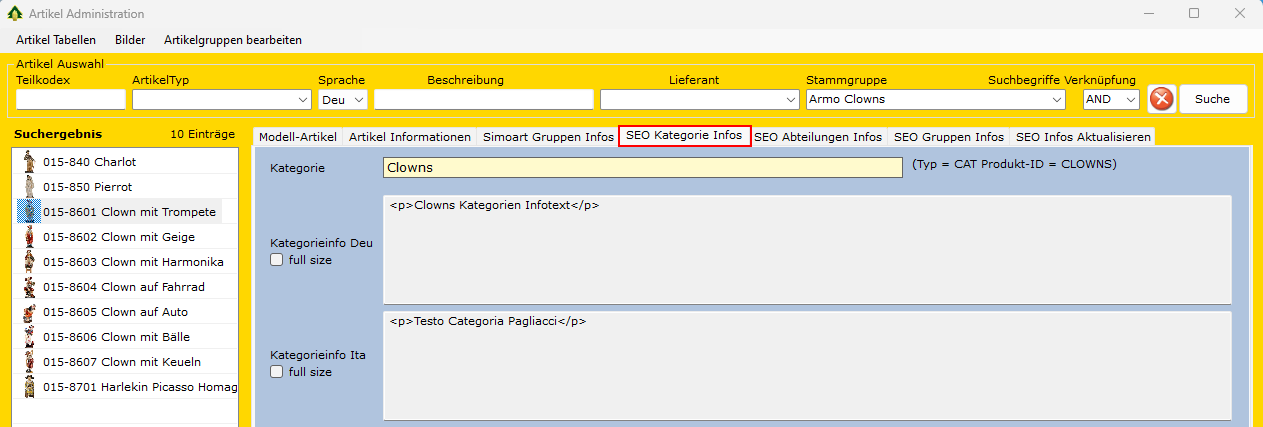Click the Harlekin Picasso thumbnail icon
This screenshot has width=1263, height=427.
(x=29, y=387)
